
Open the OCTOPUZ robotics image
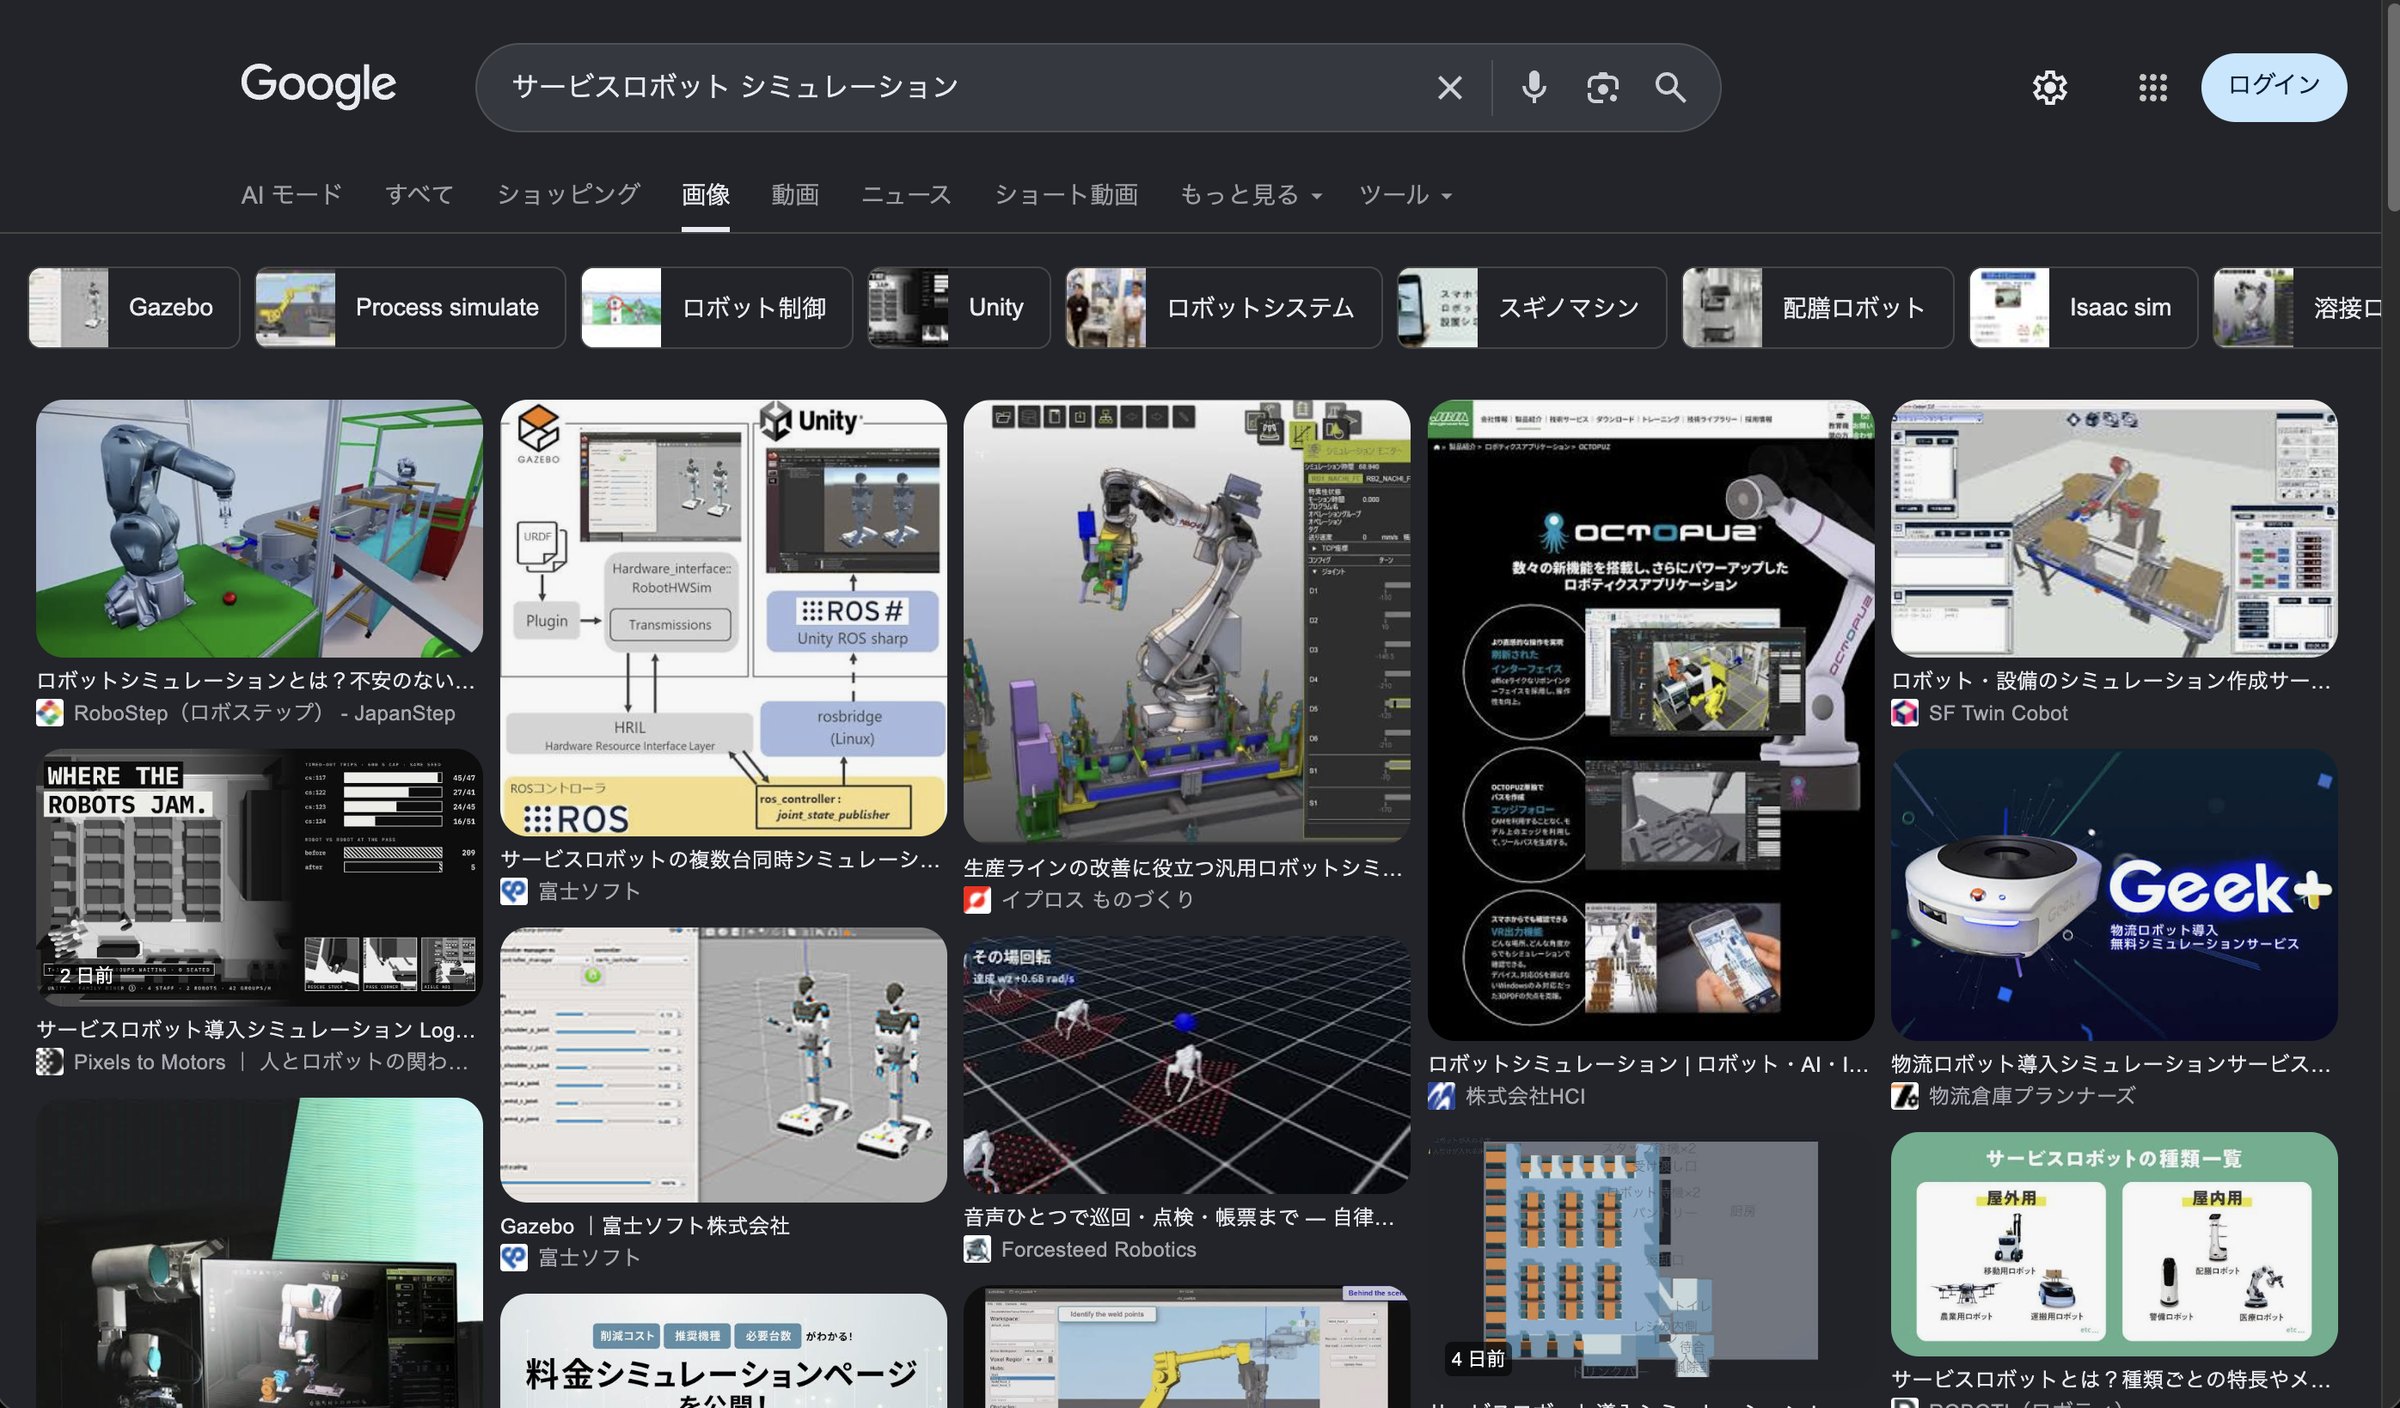click(x=1650, y=720)
